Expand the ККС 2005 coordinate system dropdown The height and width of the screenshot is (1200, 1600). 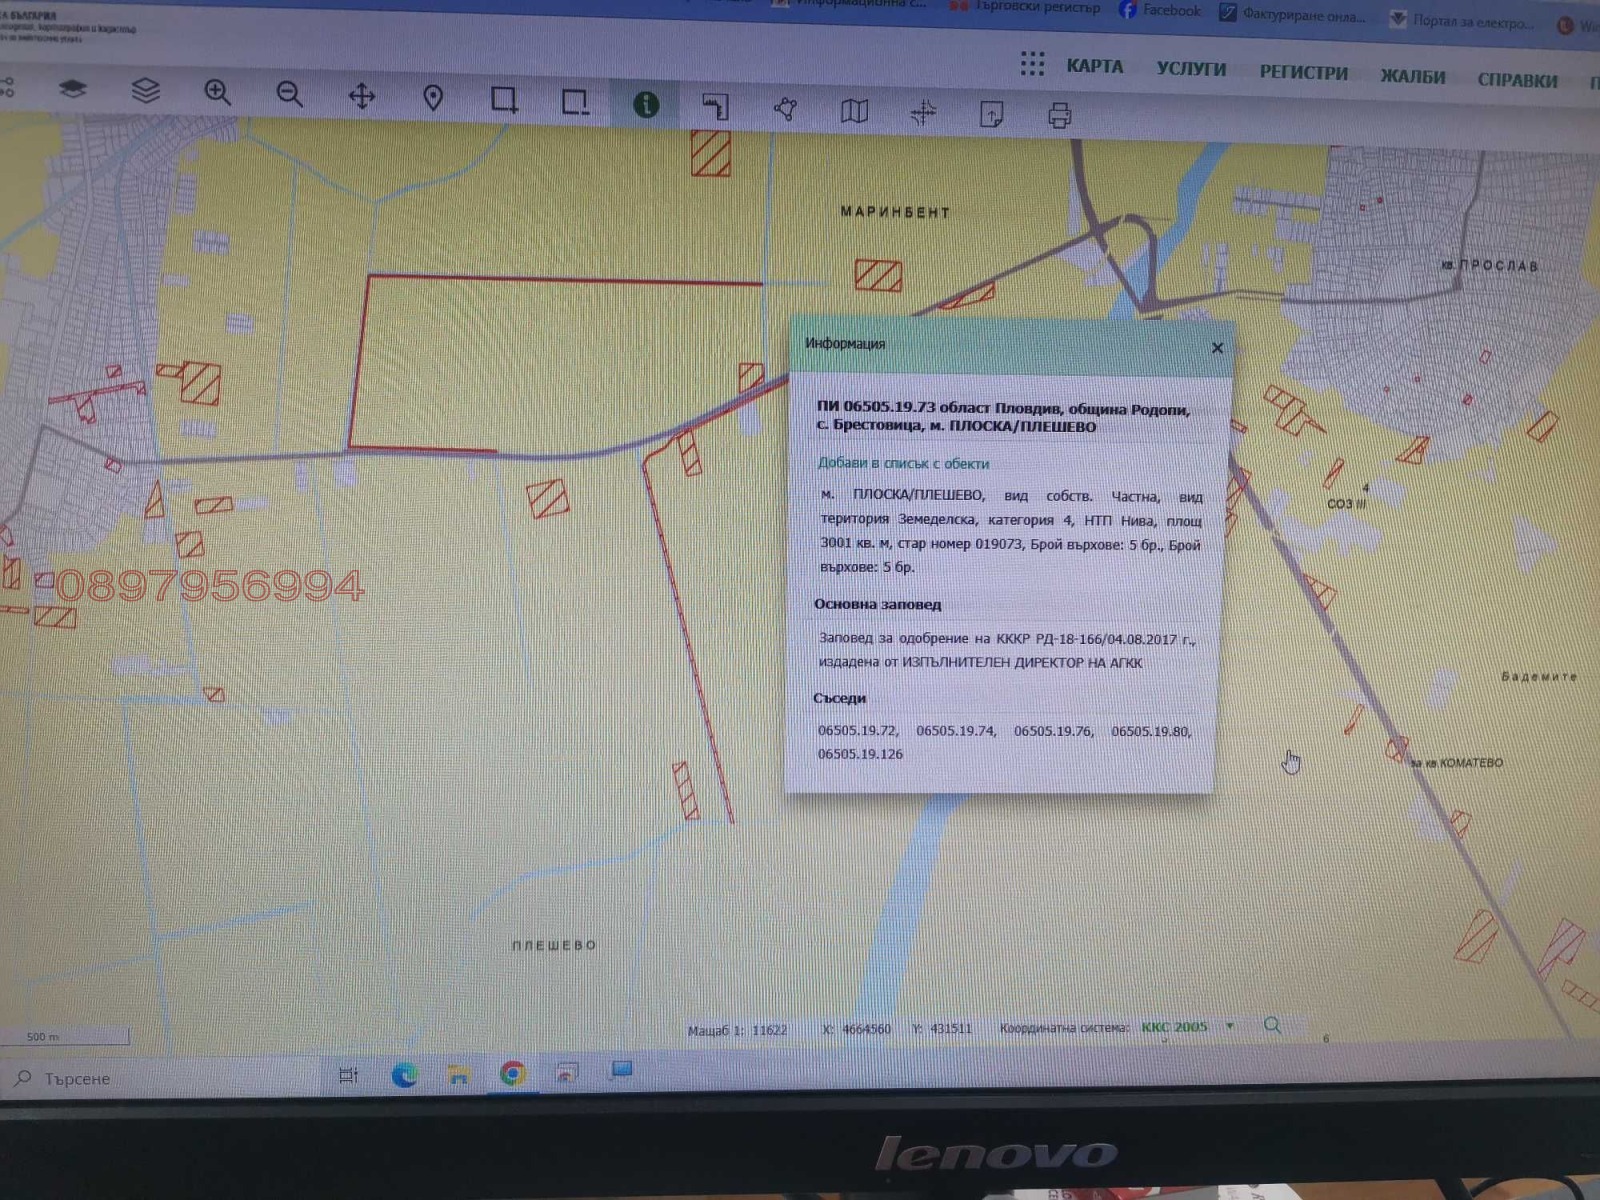pyautogui.click(x=1230, y=1026)
